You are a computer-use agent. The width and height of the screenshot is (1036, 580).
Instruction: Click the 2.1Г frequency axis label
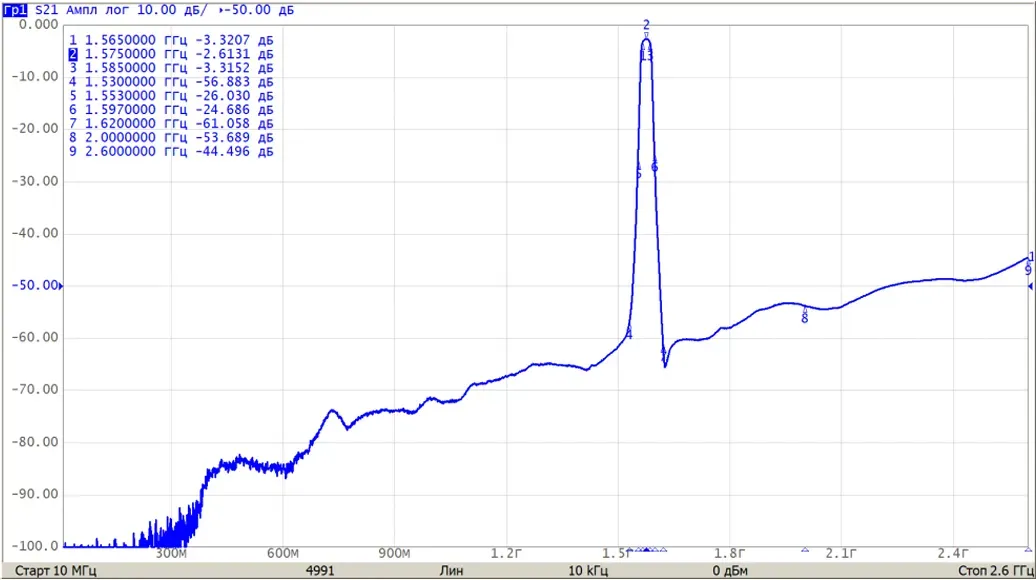tap(841, 554)
